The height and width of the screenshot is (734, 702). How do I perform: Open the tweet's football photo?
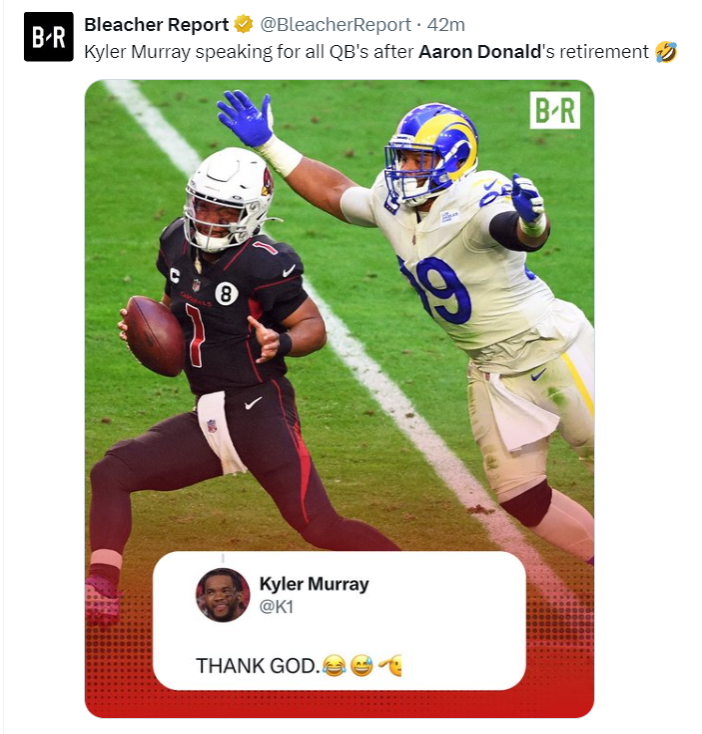coord(339,398)
